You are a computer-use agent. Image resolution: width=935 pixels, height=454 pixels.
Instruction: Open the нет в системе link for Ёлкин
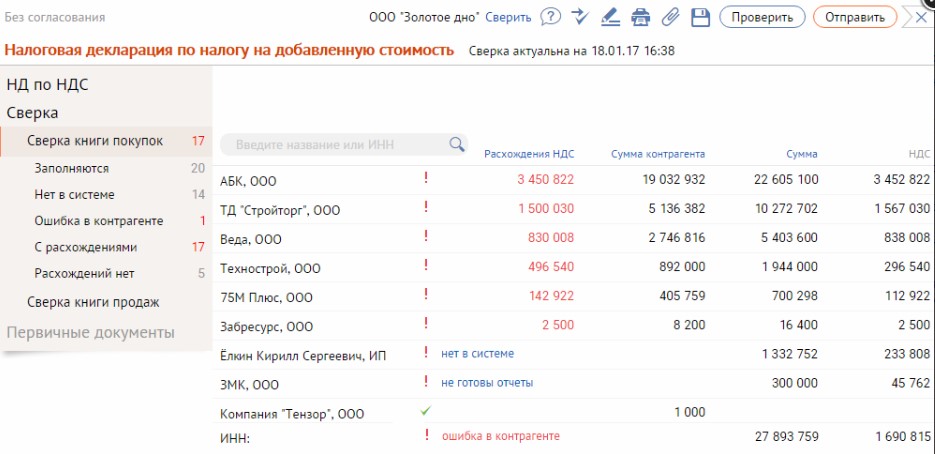[477, 353]
